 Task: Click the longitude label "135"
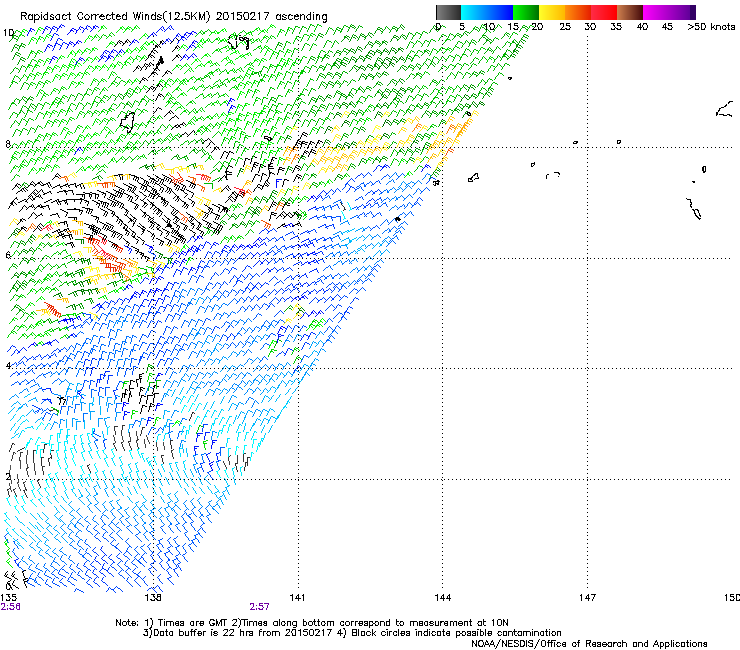[x=9, y=598]
